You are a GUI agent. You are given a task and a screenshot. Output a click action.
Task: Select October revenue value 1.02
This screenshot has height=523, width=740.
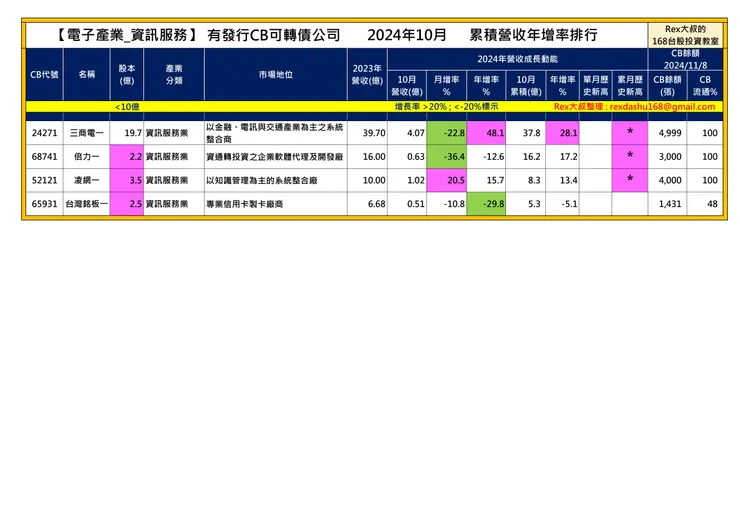pyautogui.click(x=416, y=180)
